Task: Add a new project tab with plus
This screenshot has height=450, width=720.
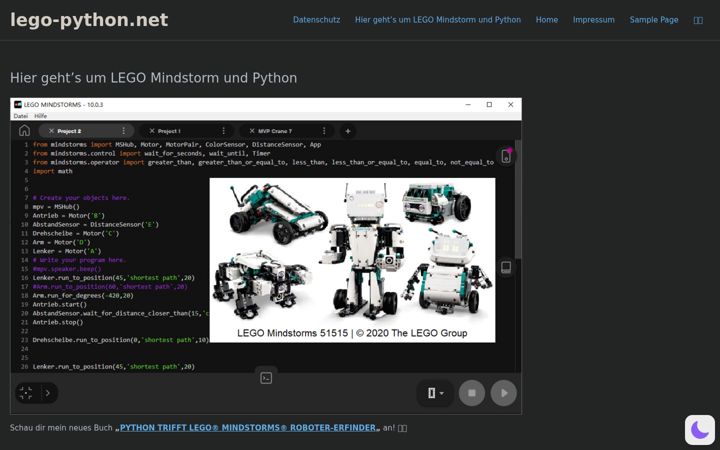Action: [x=348, y=131]
